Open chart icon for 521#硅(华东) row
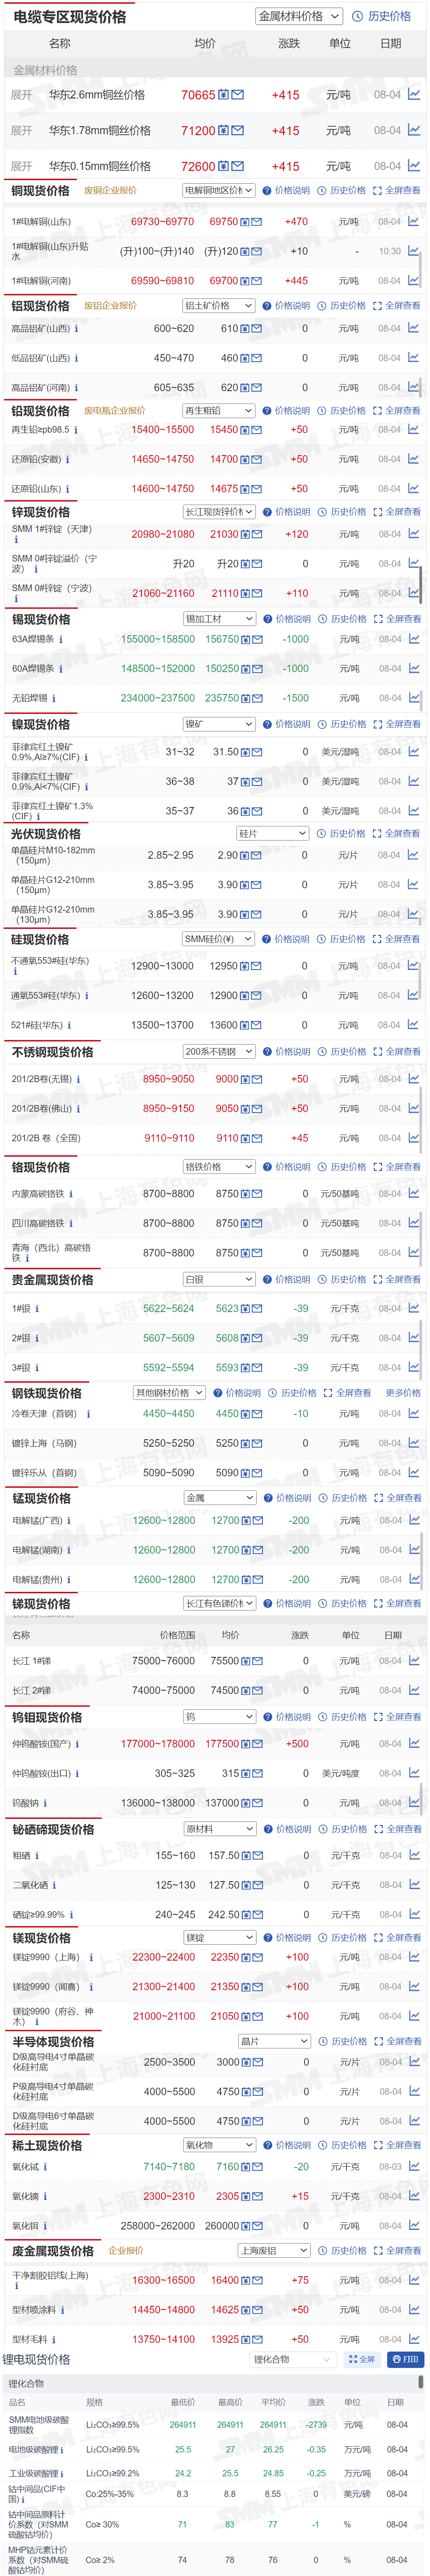Screen dimensions: 430x2576 point(414,1025)
